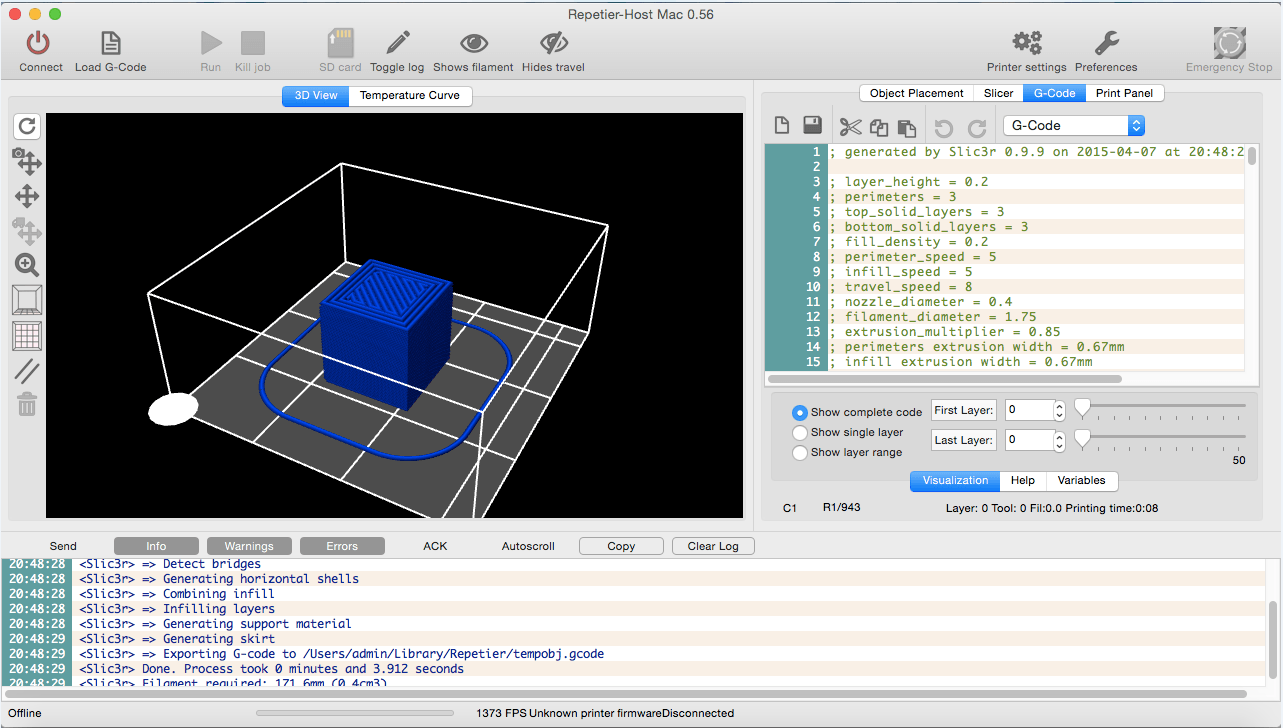Select Show complete code radio button

click(800, 412)
